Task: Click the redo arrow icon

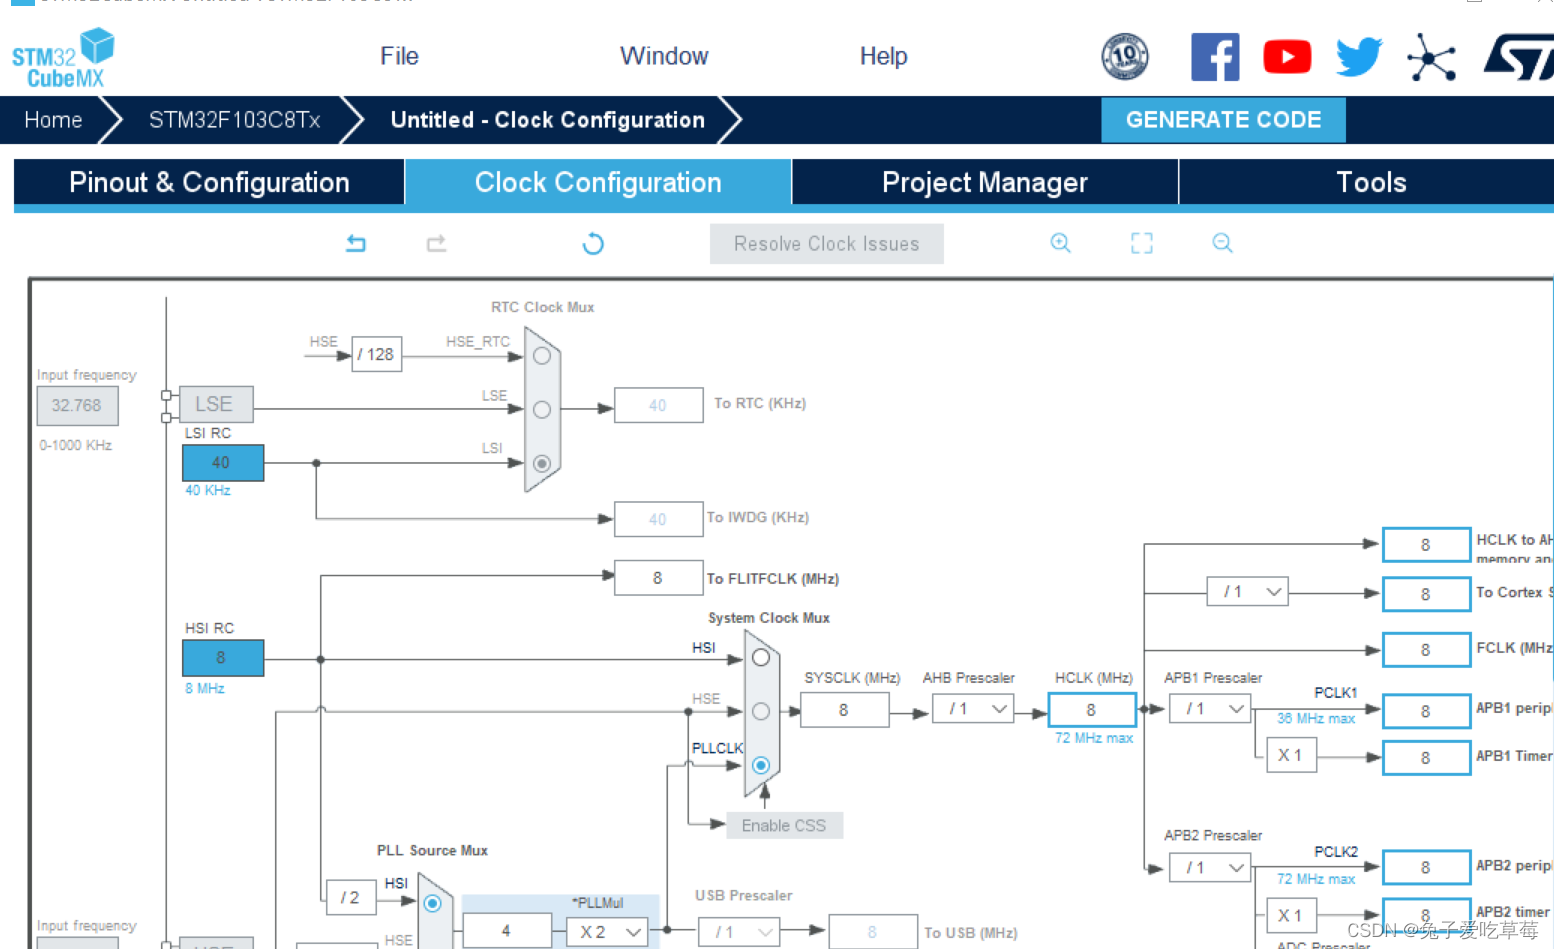Action: click(x=436, y=243)
